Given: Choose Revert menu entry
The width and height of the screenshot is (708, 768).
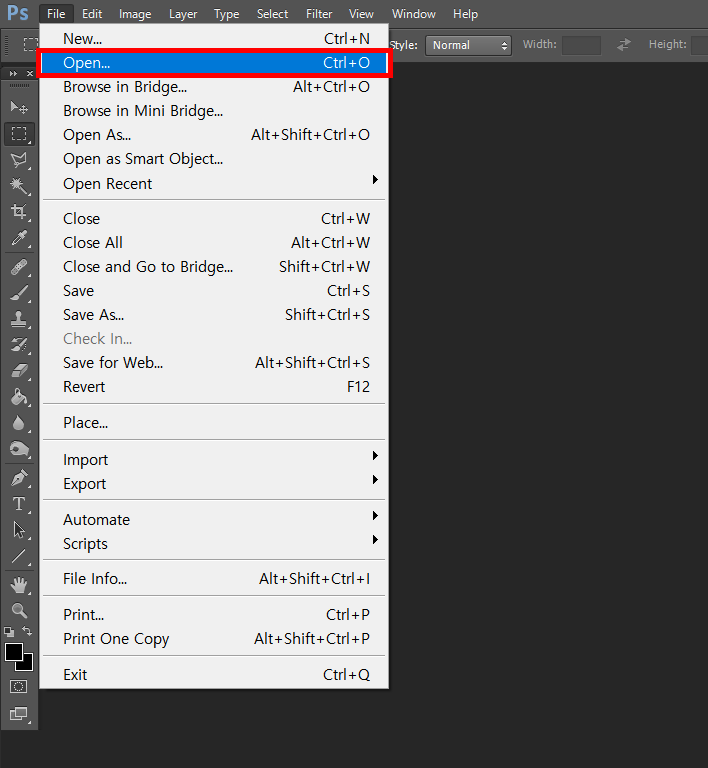Looking at the screenshot, I should click(214, 386).
